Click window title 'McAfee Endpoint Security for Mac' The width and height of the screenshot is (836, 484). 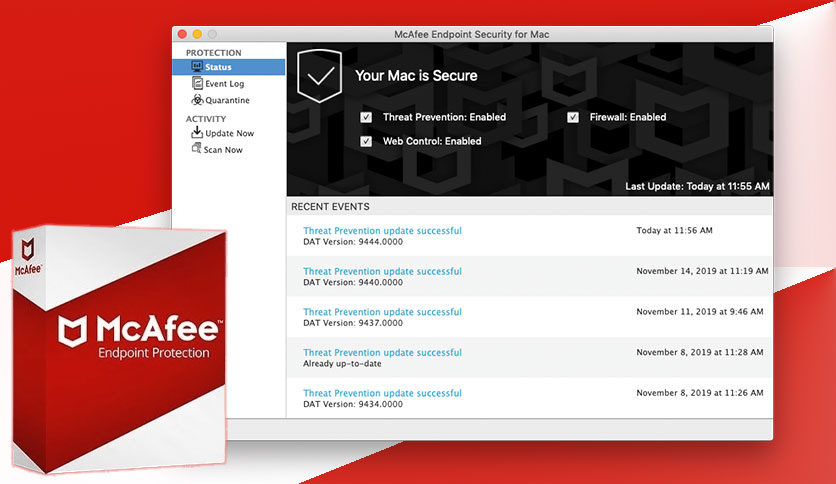click(472, 34)
